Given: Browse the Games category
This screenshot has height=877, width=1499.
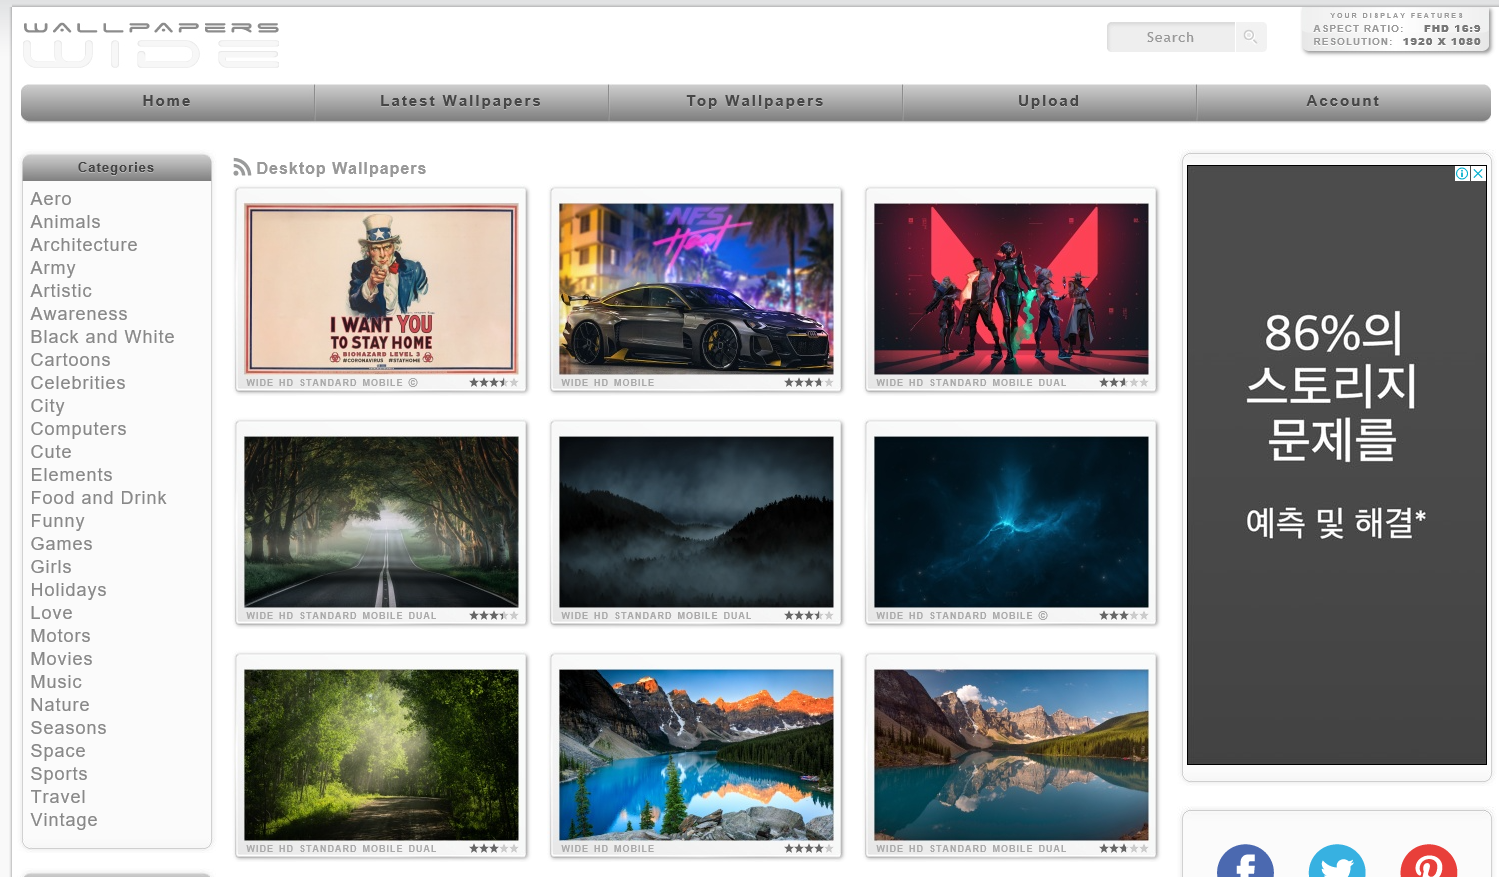Looking at the screenshot, I should (x=61, y=544).
